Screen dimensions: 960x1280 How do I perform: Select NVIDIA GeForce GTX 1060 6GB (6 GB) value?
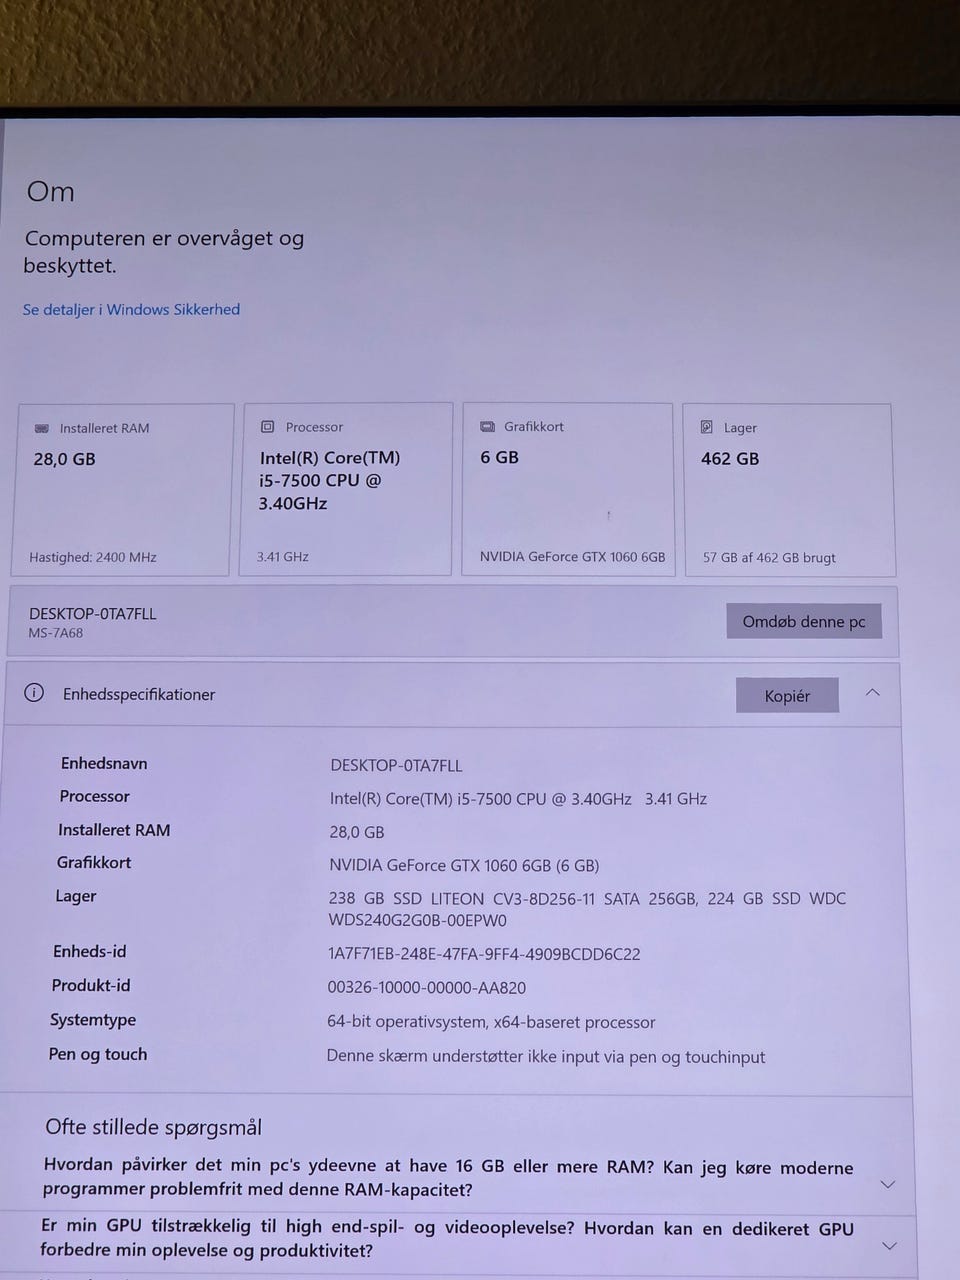point(464,865)
